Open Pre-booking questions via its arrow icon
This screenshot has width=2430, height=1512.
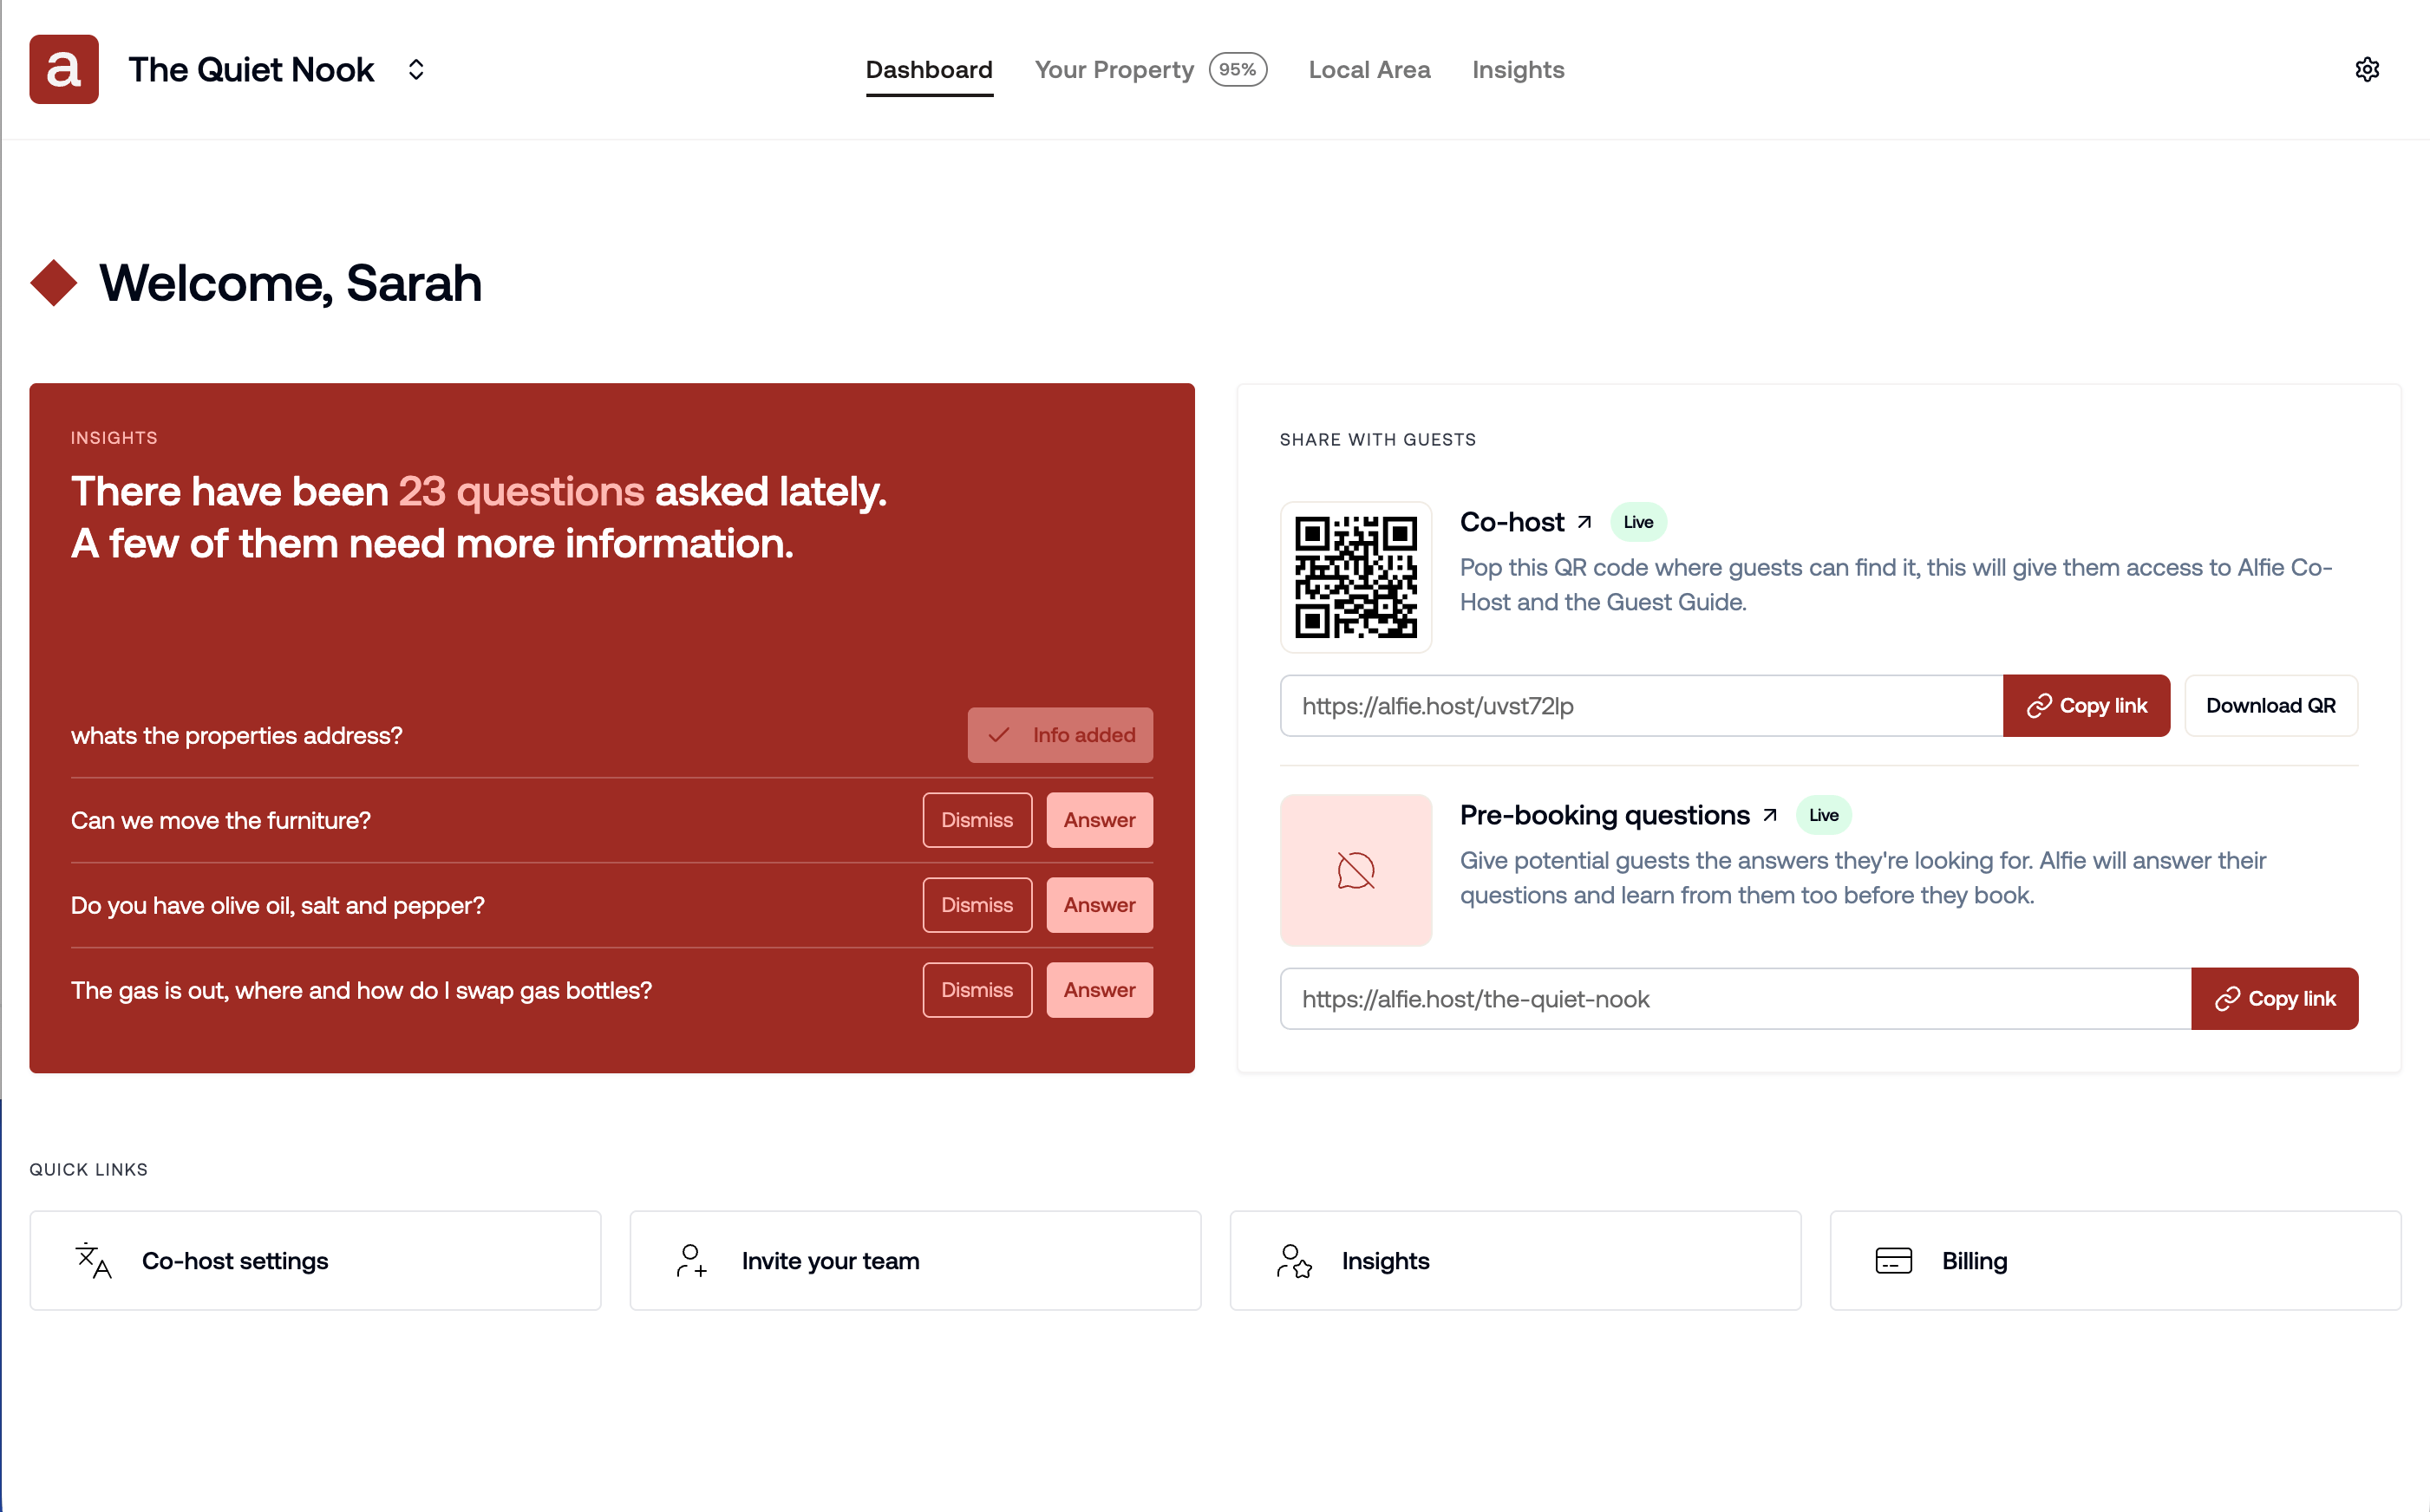click(1770, 815)
